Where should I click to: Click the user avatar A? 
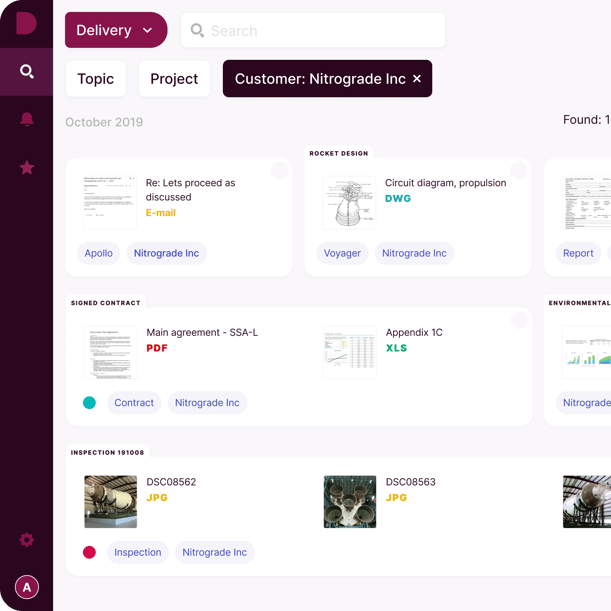(x=26, y=587)
